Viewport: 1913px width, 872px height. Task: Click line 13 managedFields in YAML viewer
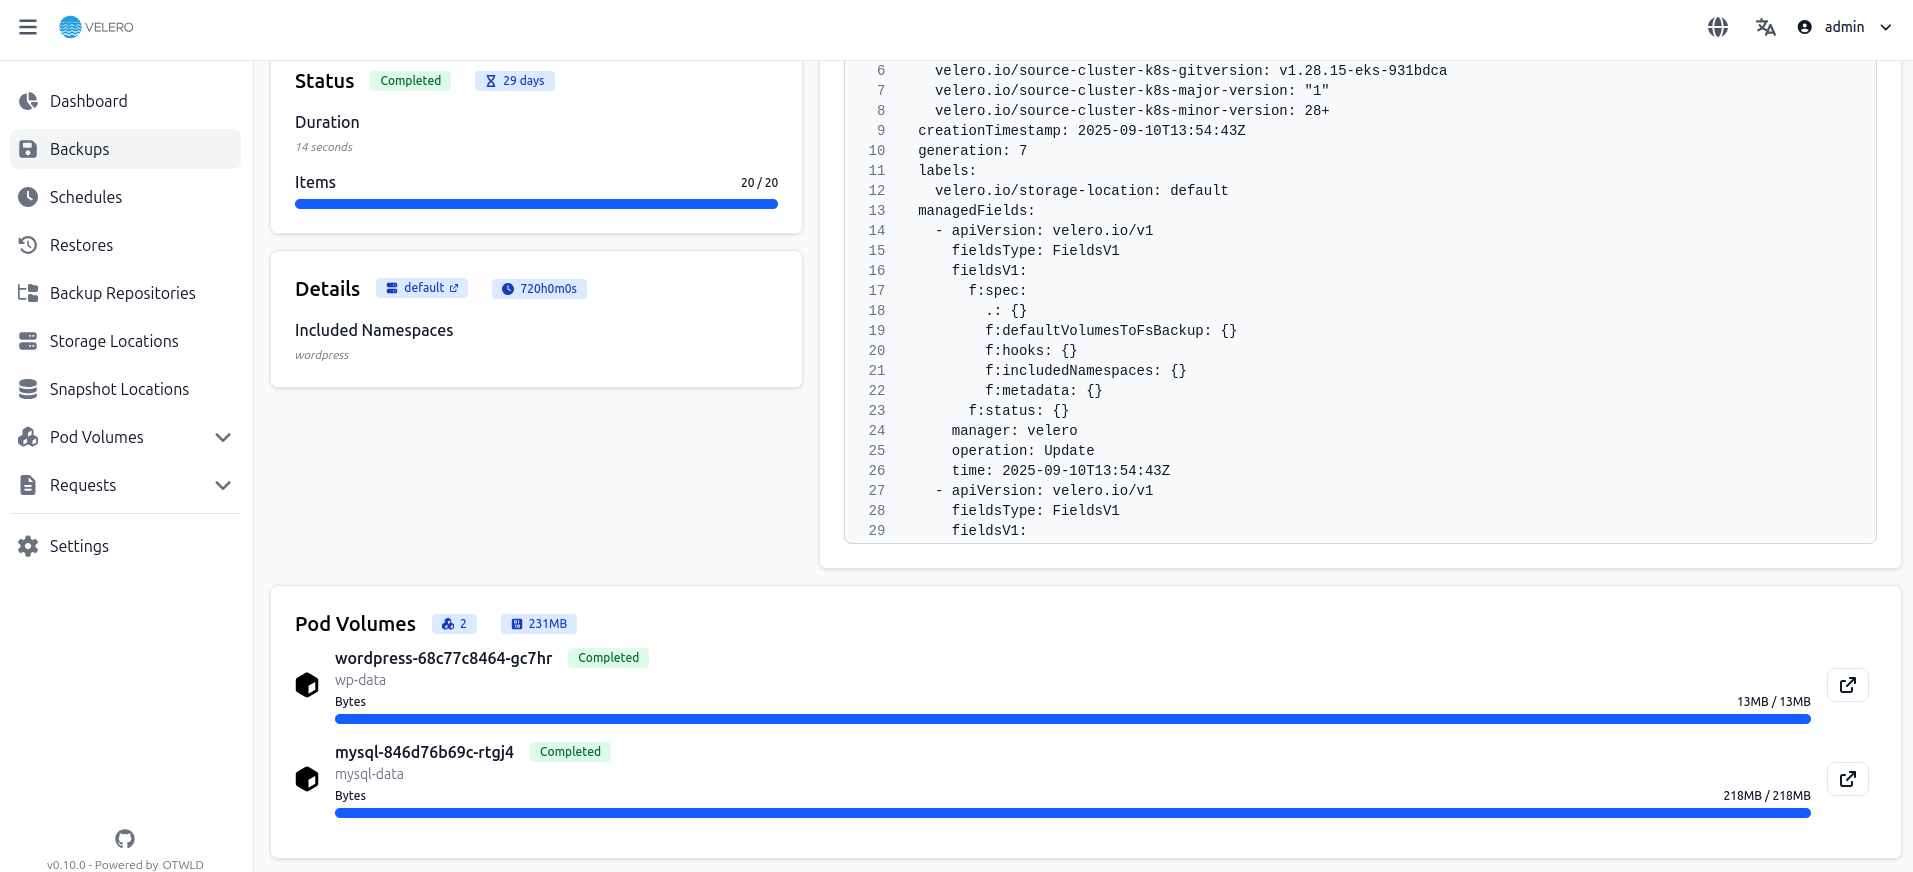(x=976, y=210)
